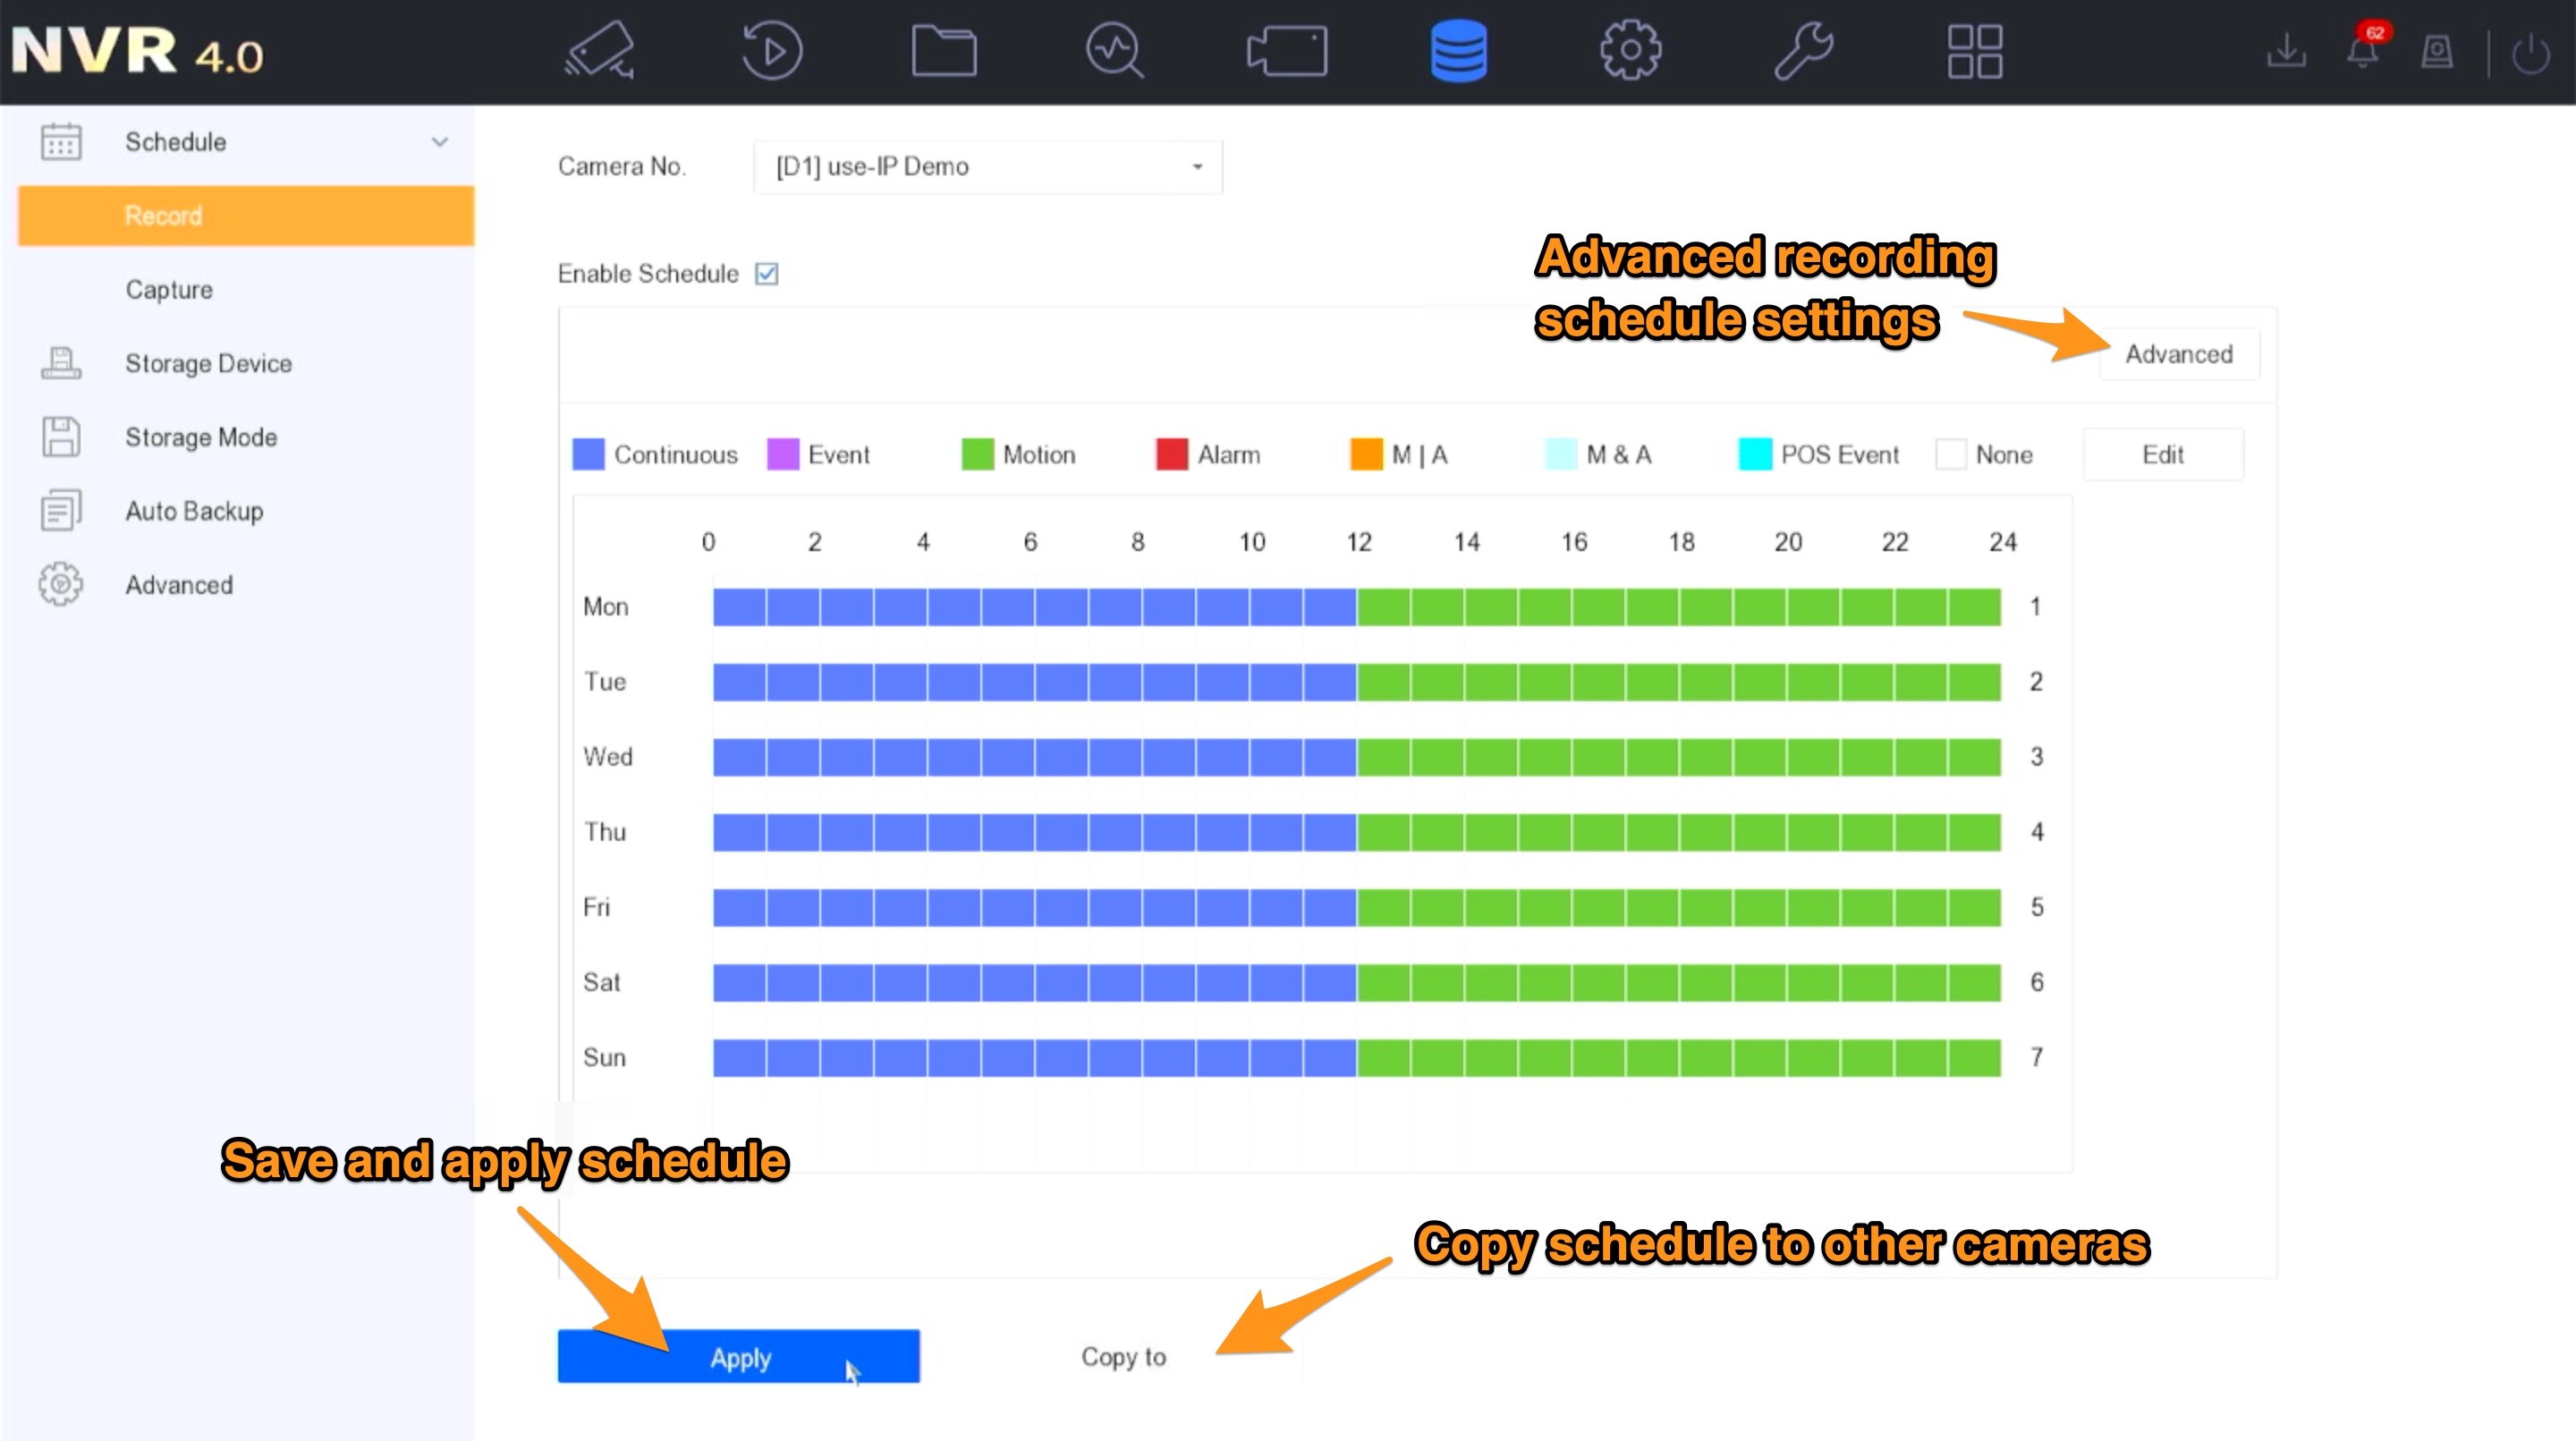
Task: Select the Motion recording type legend
Action: [1019, 455]
